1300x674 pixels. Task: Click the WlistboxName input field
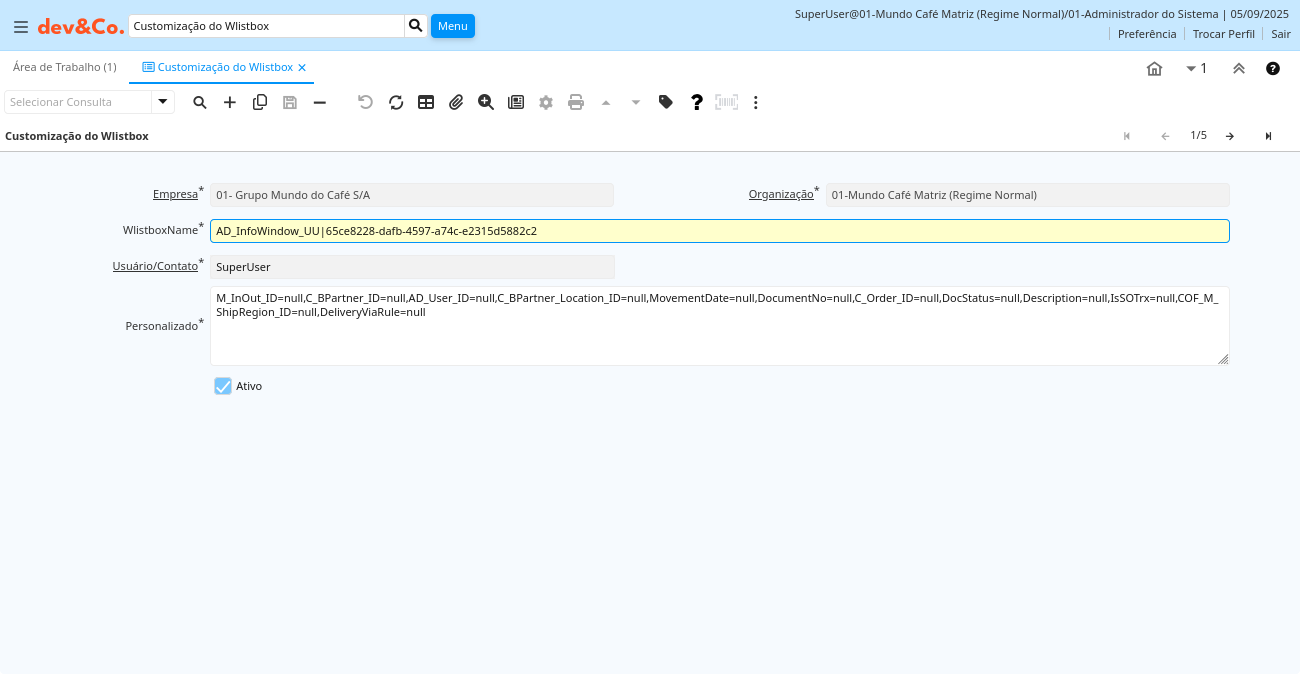point(719,231)
